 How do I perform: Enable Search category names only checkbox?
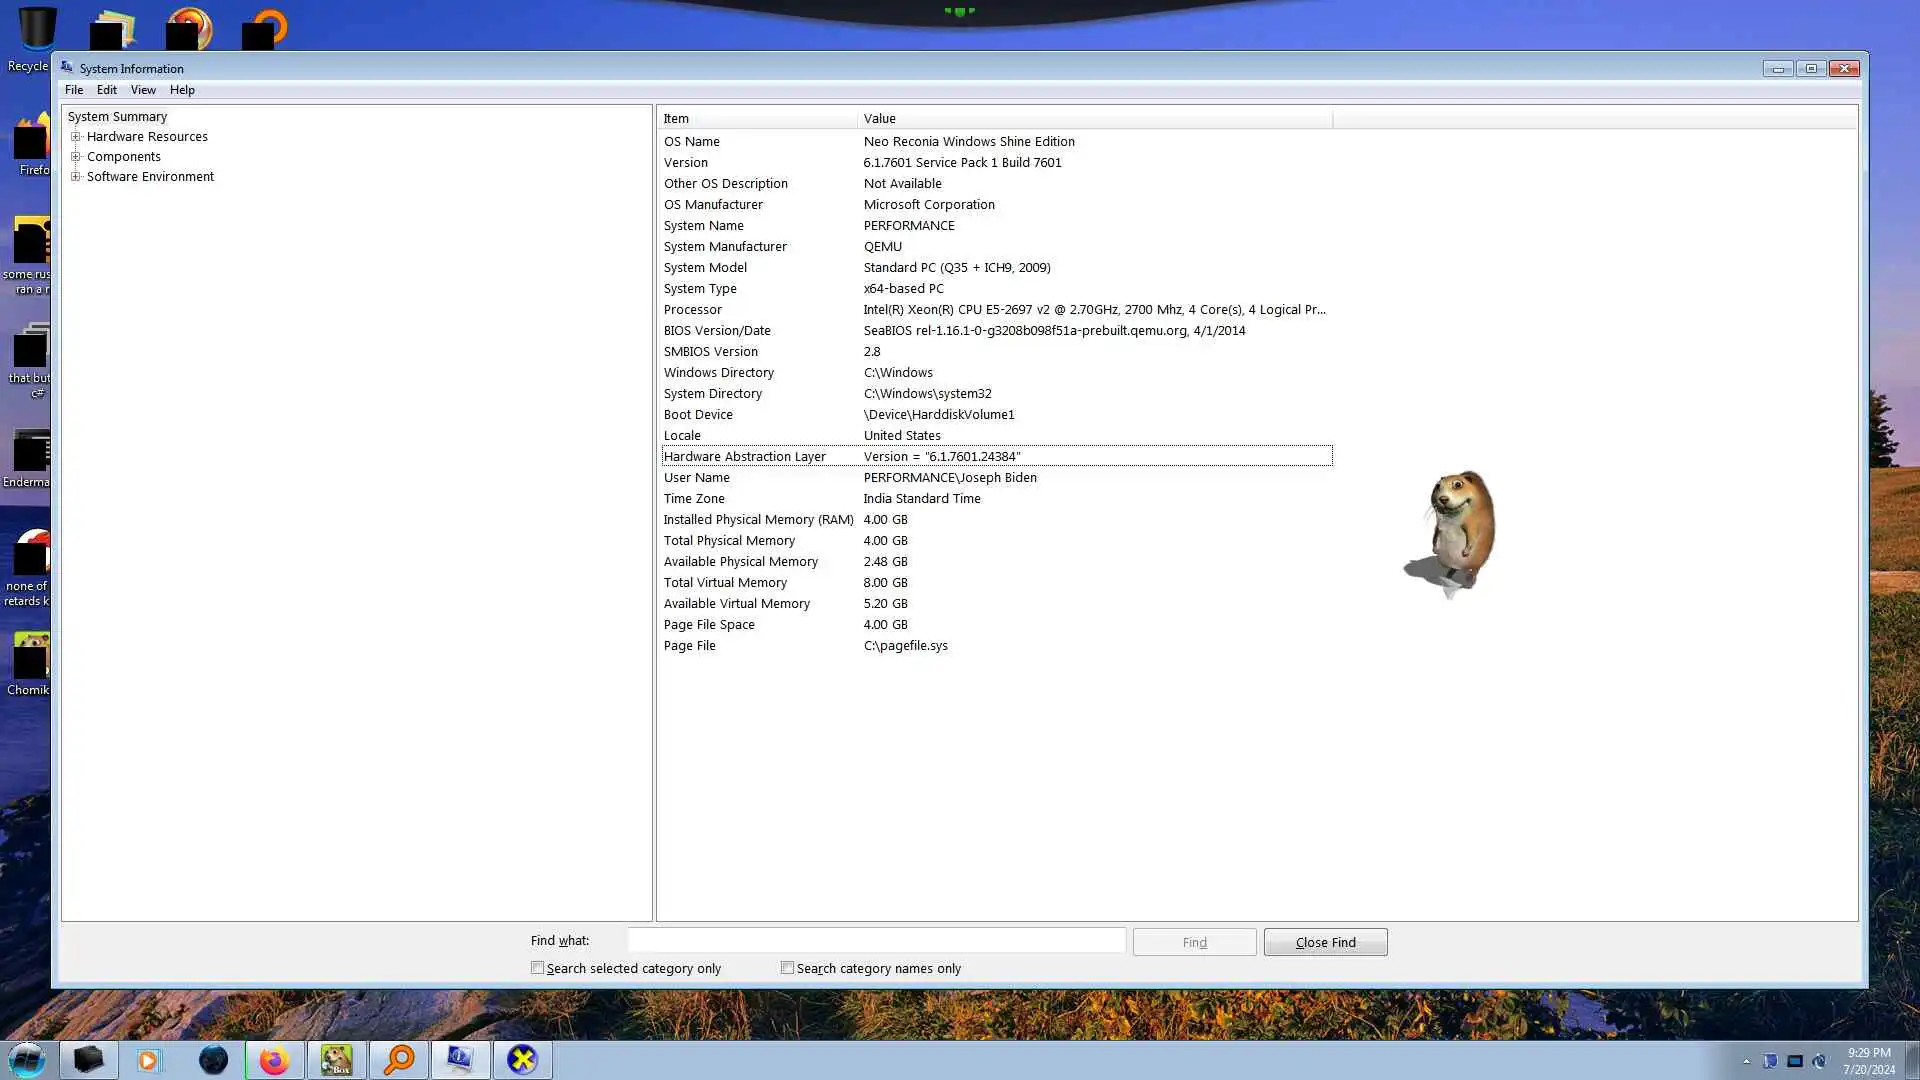pyautogui.click(x=788, y=968)
